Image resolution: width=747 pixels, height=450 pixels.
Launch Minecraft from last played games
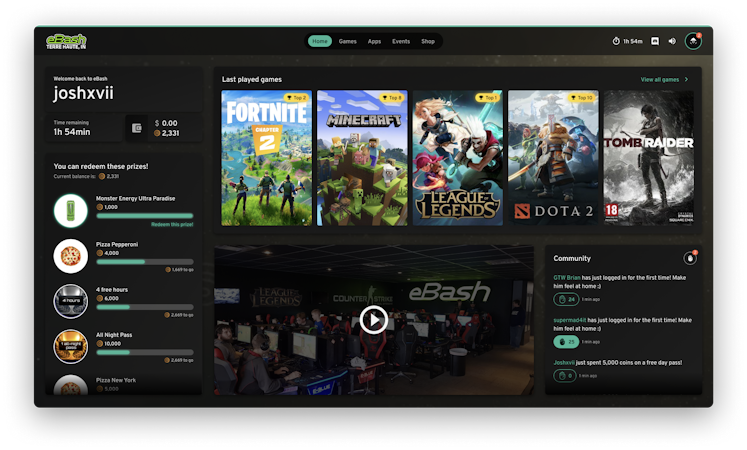pos(362,158)
